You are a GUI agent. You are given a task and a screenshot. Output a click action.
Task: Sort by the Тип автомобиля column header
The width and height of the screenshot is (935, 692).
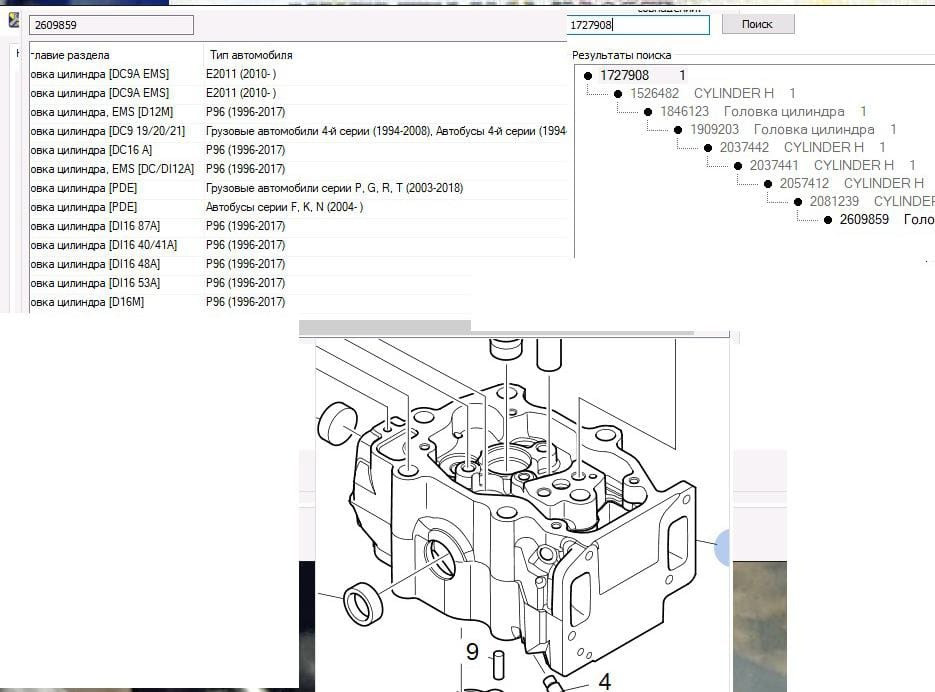[251, 55]
